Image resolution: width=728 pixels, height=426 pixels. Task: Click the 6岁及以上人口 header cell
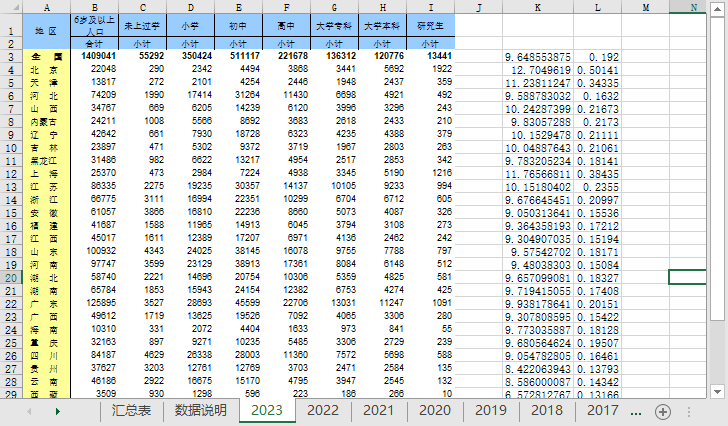click(95, 26)
